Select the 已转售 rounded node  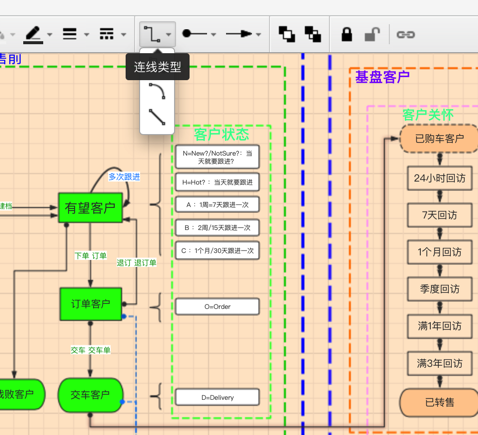coord(439,403)
